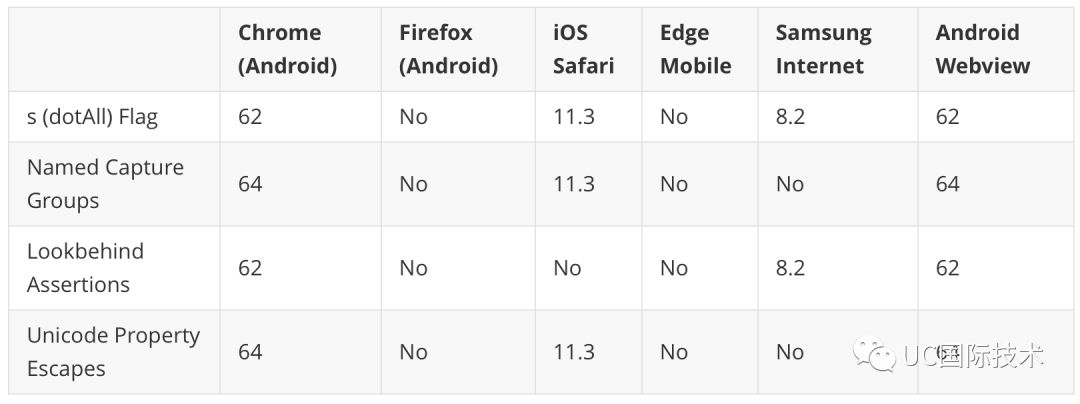The height and width of the screenshot is (404, 1080).
Task: Click the Unicode Property Escapes row label
Action: [114, 352]
